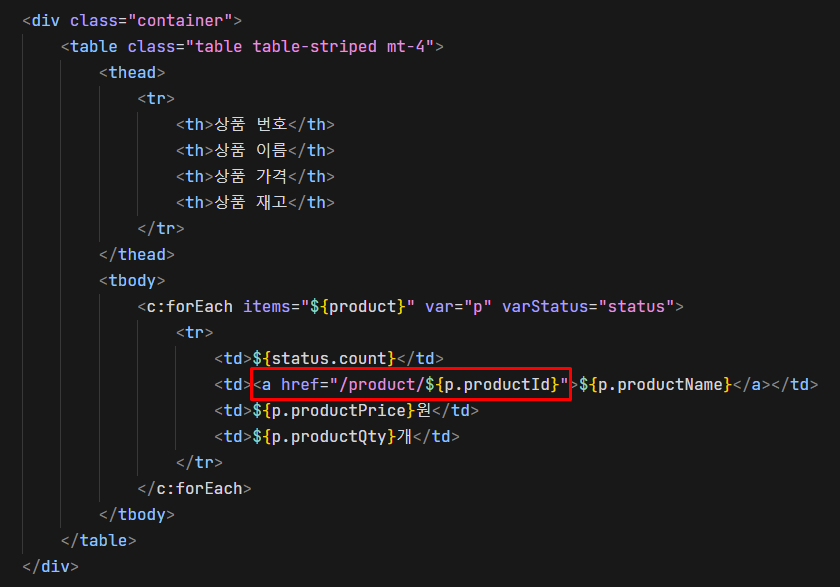The image size is (840, 587).
Task: Click the href="/product/${p.productId}" attribute
Action: pyautogui.click(x=424, y=385)
